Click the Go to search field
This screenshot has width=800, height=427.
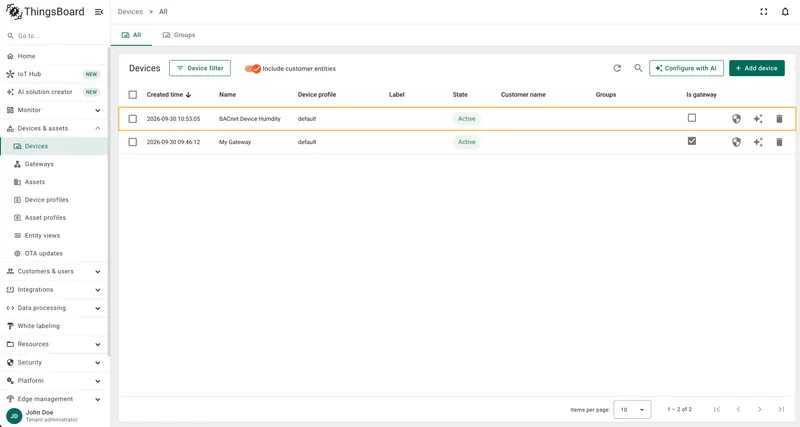[x=56, y=36]
